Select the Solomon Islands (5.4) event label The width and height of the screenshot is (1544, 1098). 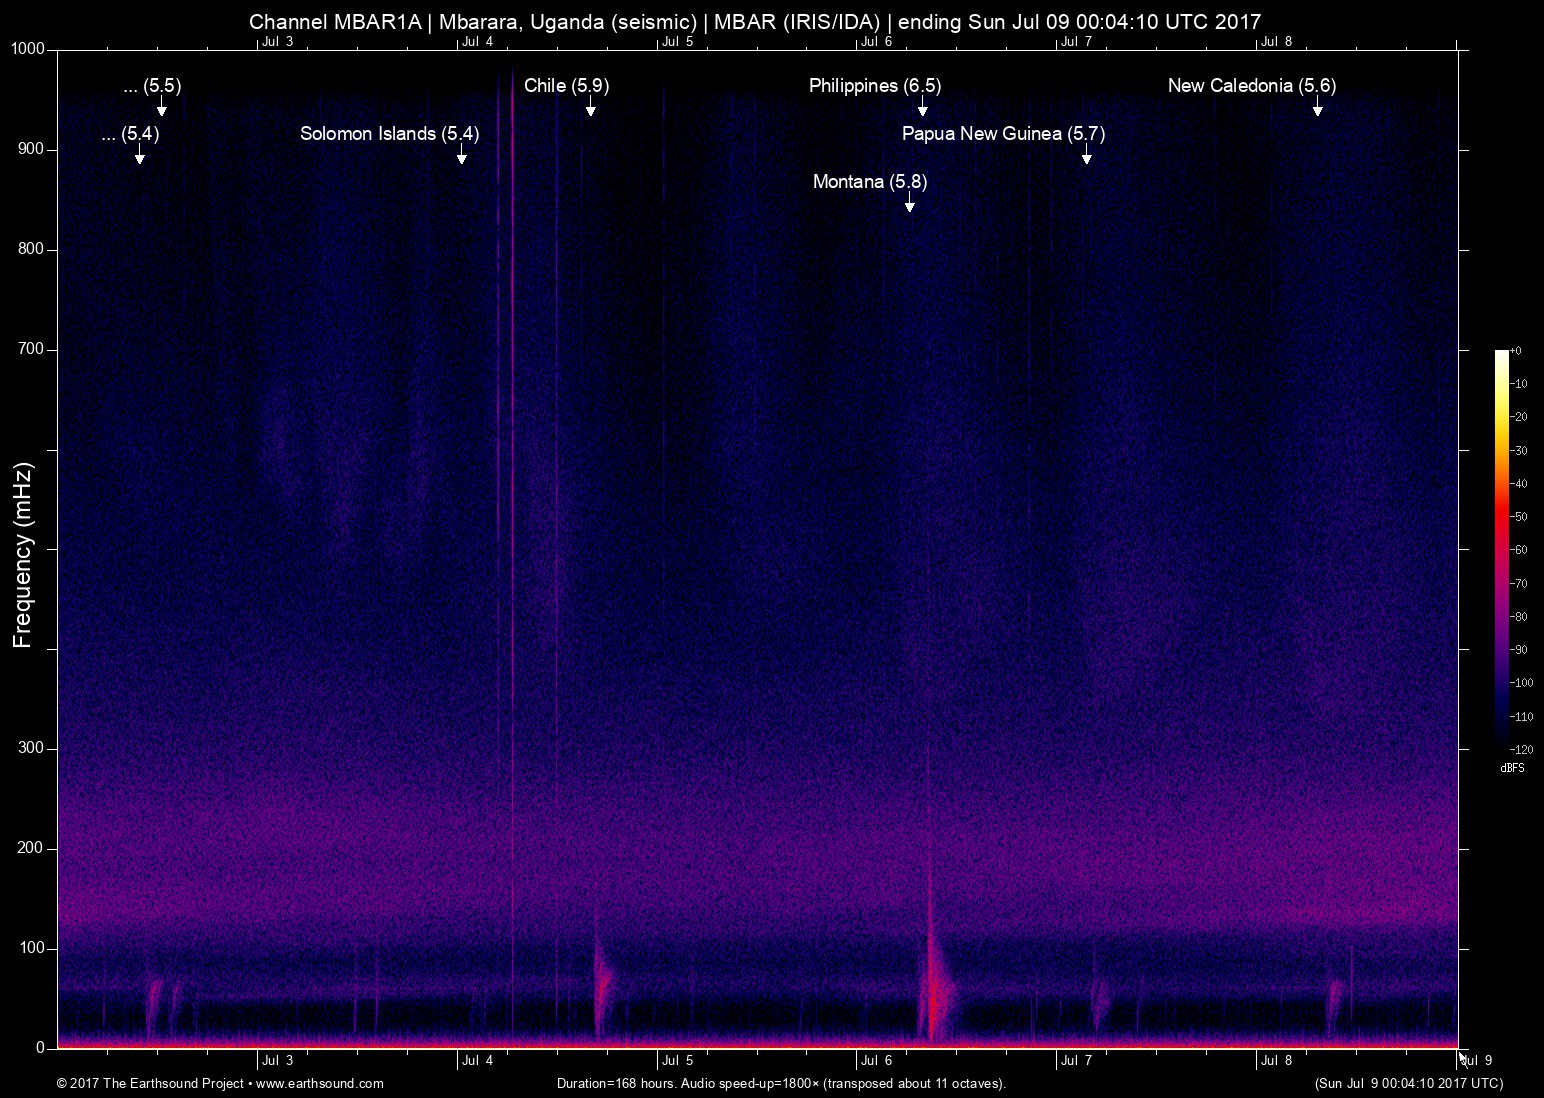click(x=389, y=134)
